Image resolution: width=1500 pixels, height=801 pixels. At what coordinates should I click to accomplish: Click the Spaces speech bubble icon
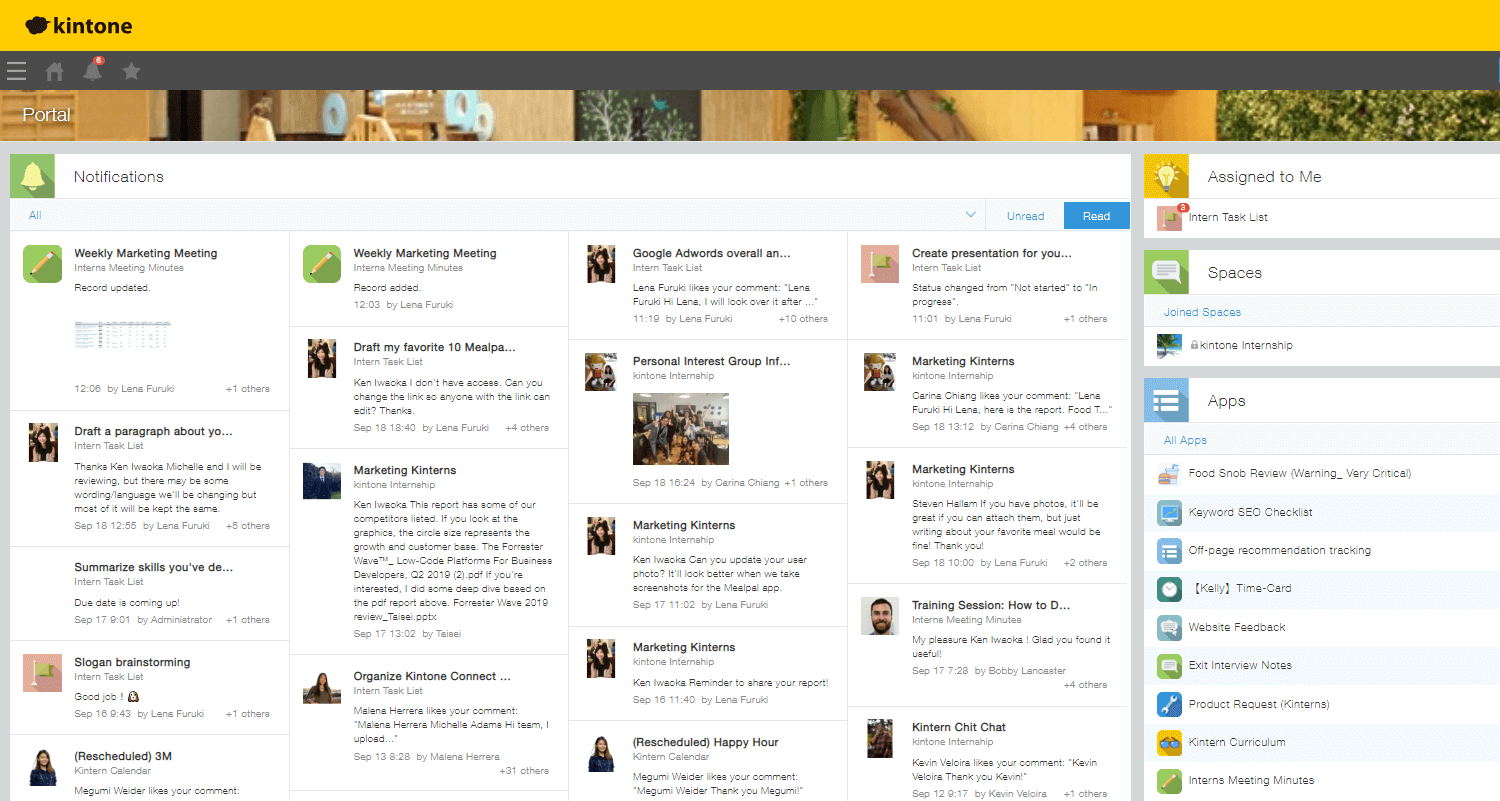pos(1166,272)
